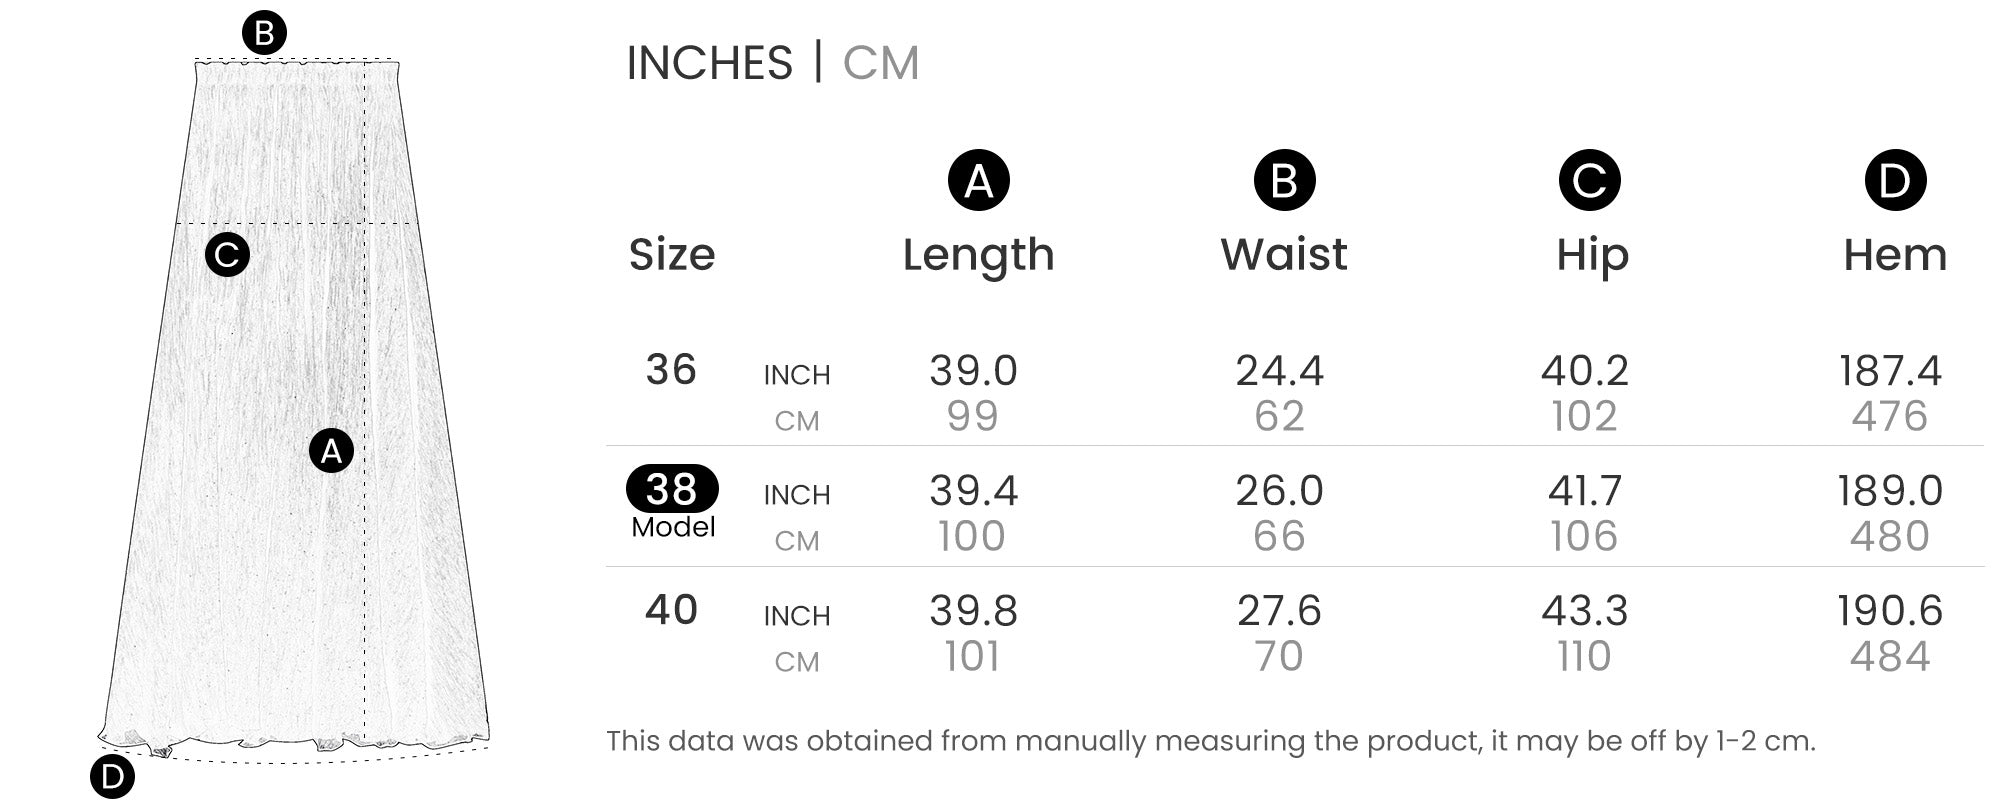Select size 36 row label

click(x=671, y=370)
